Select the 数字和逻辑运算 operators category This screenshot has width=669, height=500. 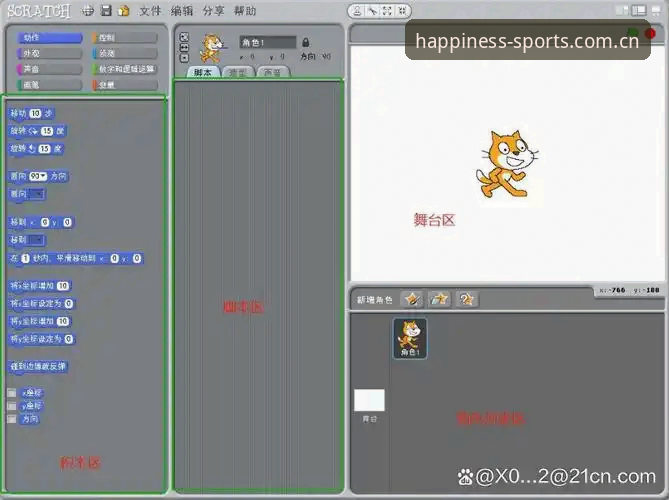click(125, 69)
